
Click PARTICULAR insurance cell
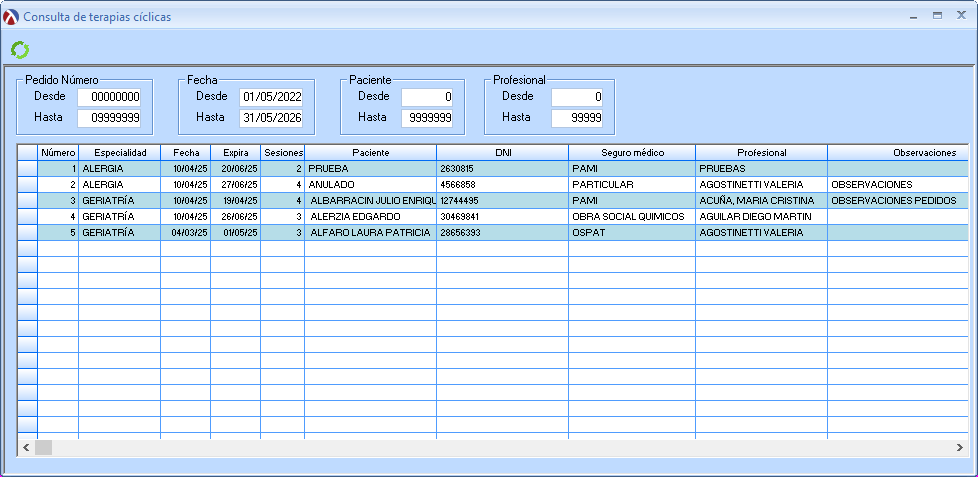[x=632, y=185]
